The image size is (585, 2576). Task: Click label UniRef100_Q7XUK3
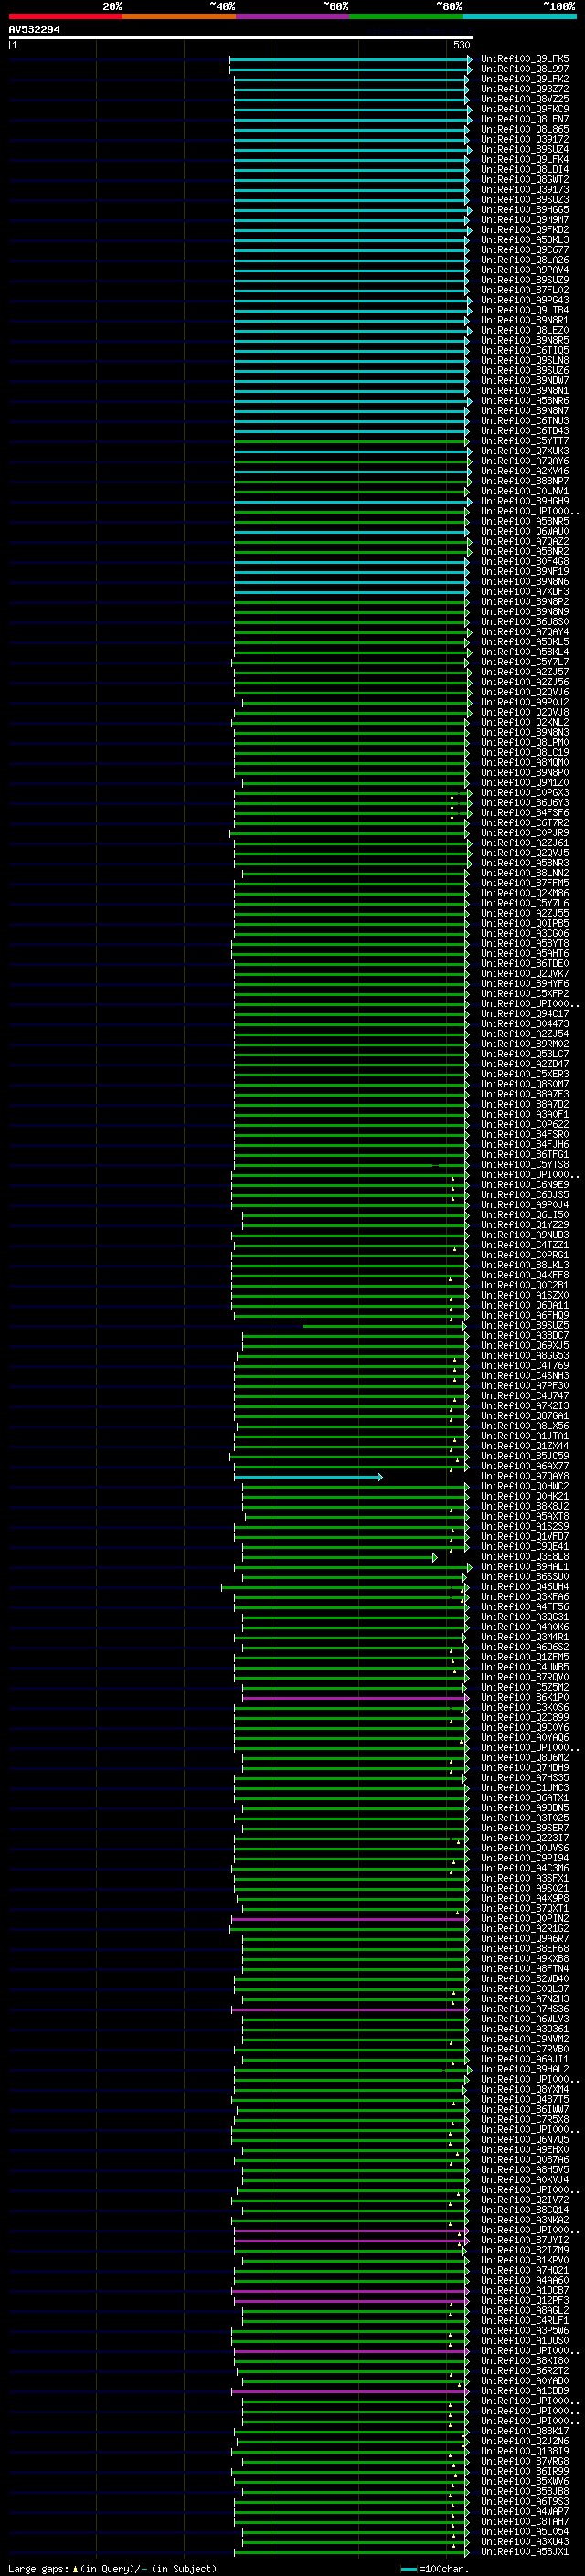tap(525, 451)
